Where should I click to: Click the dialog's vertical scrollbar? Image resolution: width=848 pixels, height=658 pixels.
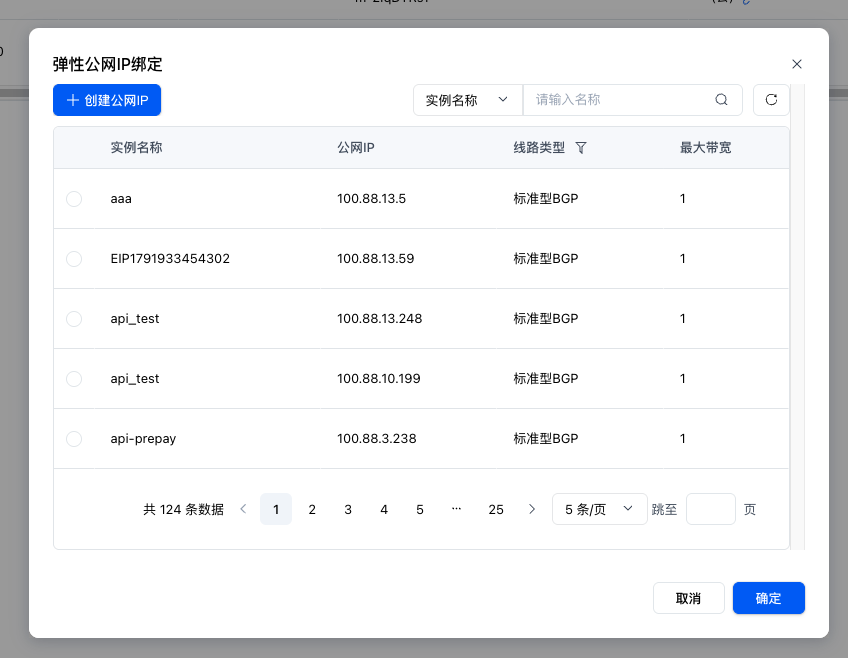coord(798,317)
